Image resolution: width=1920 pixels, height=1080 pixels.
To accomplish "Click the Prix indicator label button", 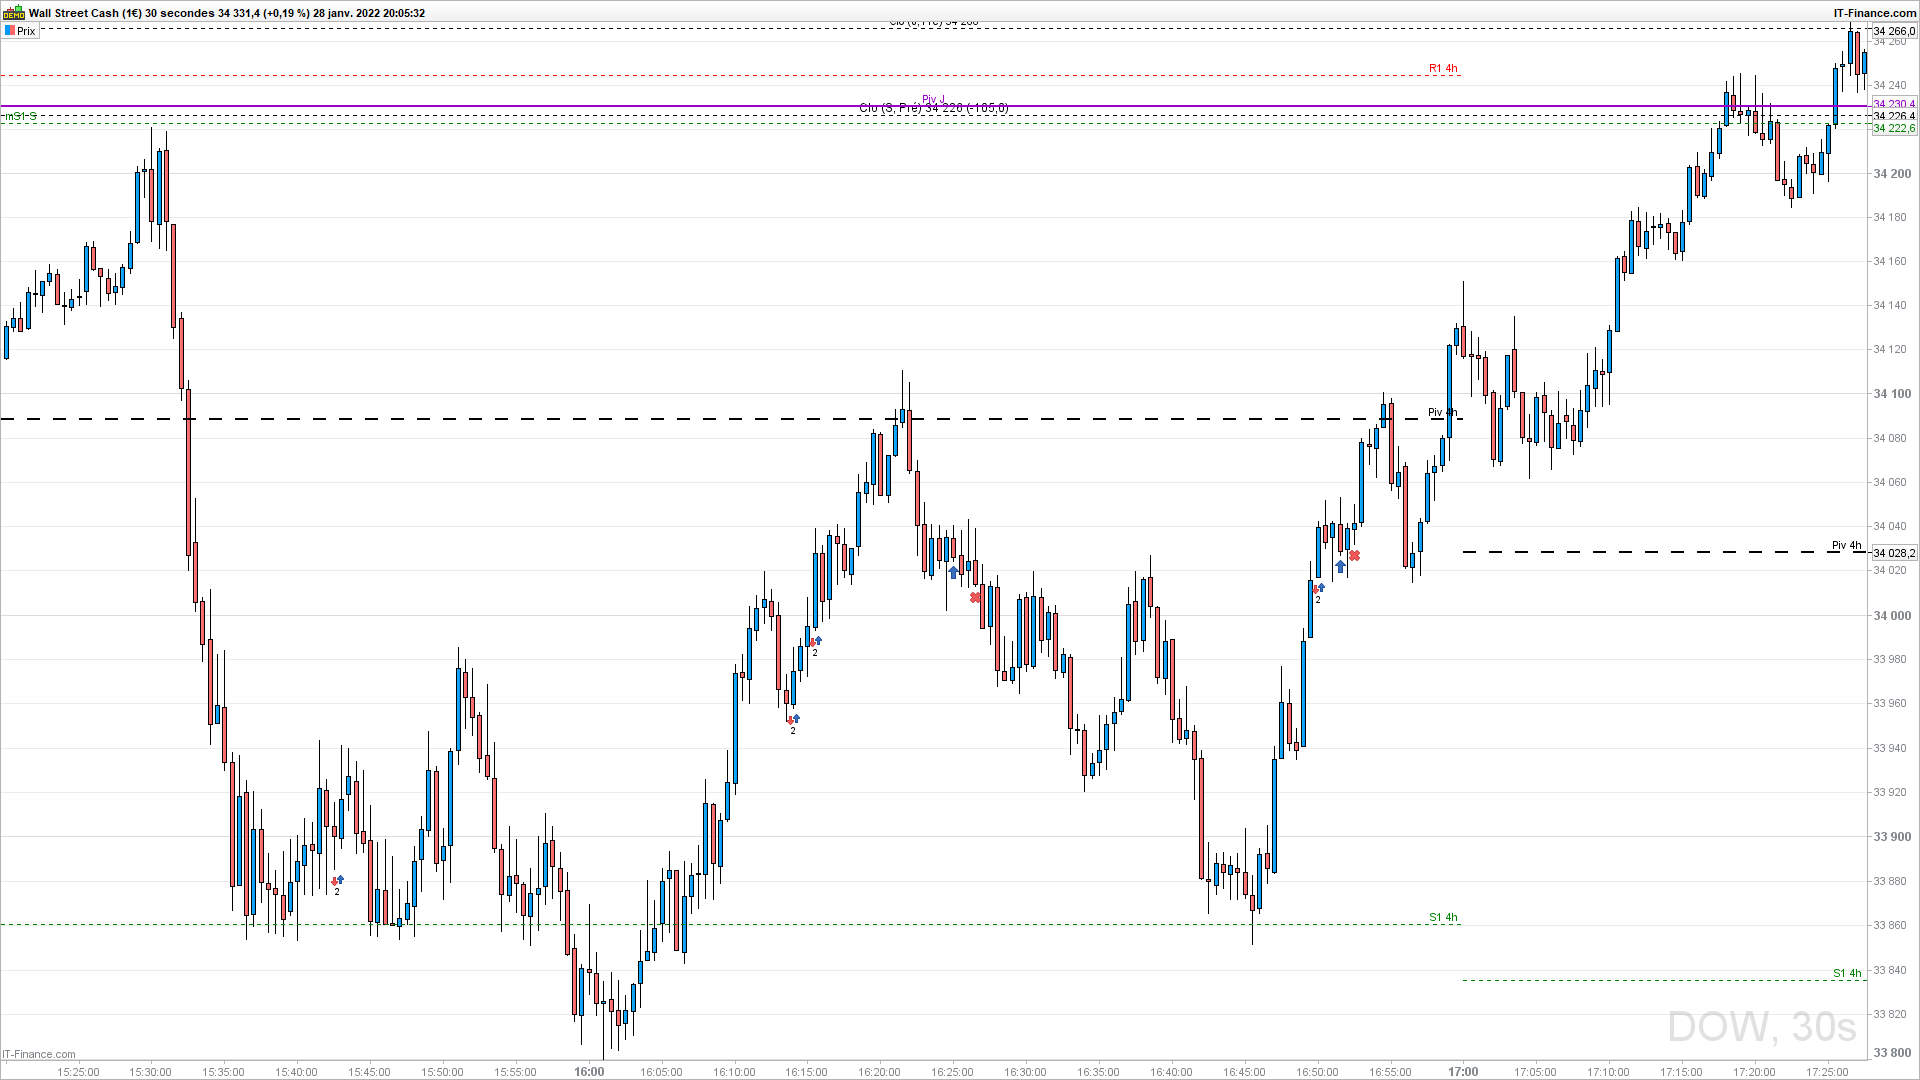I will (x=26, y=31).
